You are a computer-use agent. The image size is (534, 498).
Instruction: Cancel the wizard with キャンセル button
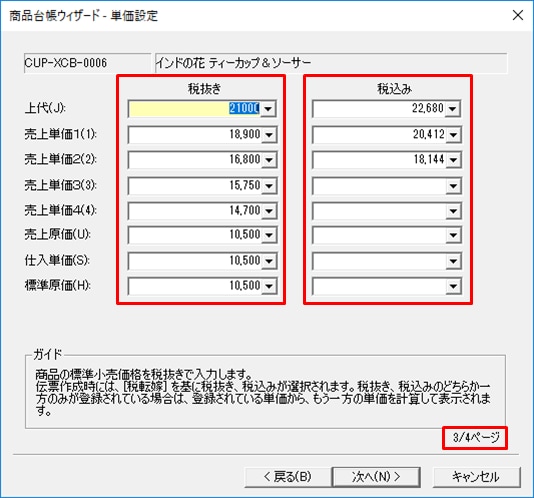(x=476, y=477)
